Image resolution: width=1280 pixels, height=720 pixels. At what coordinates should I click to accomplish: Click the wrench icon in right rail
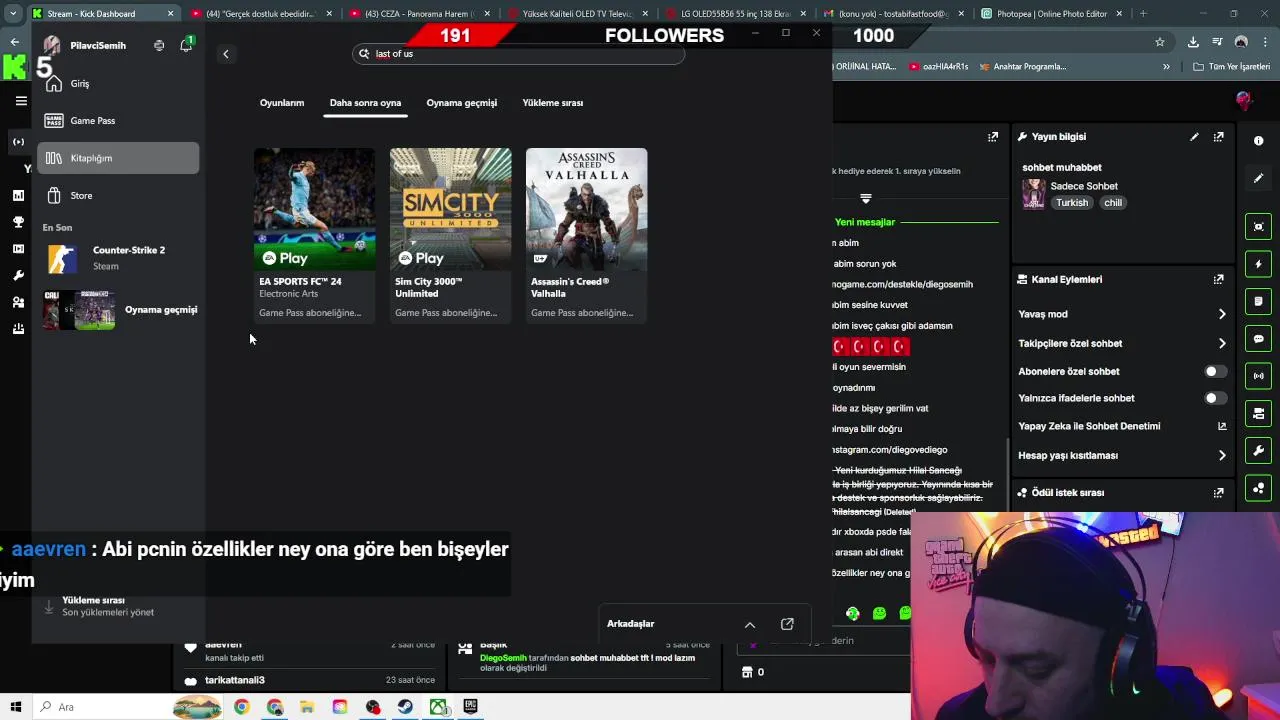click(1259, 451)
